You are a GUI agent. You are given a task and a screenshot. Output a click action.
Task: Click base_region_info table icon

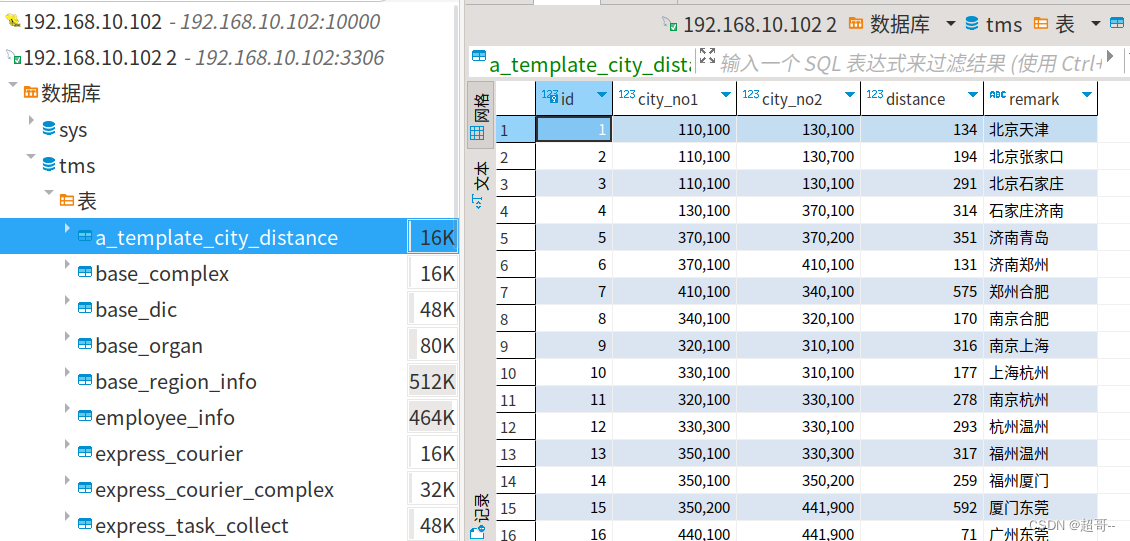[x=85, y=380]
